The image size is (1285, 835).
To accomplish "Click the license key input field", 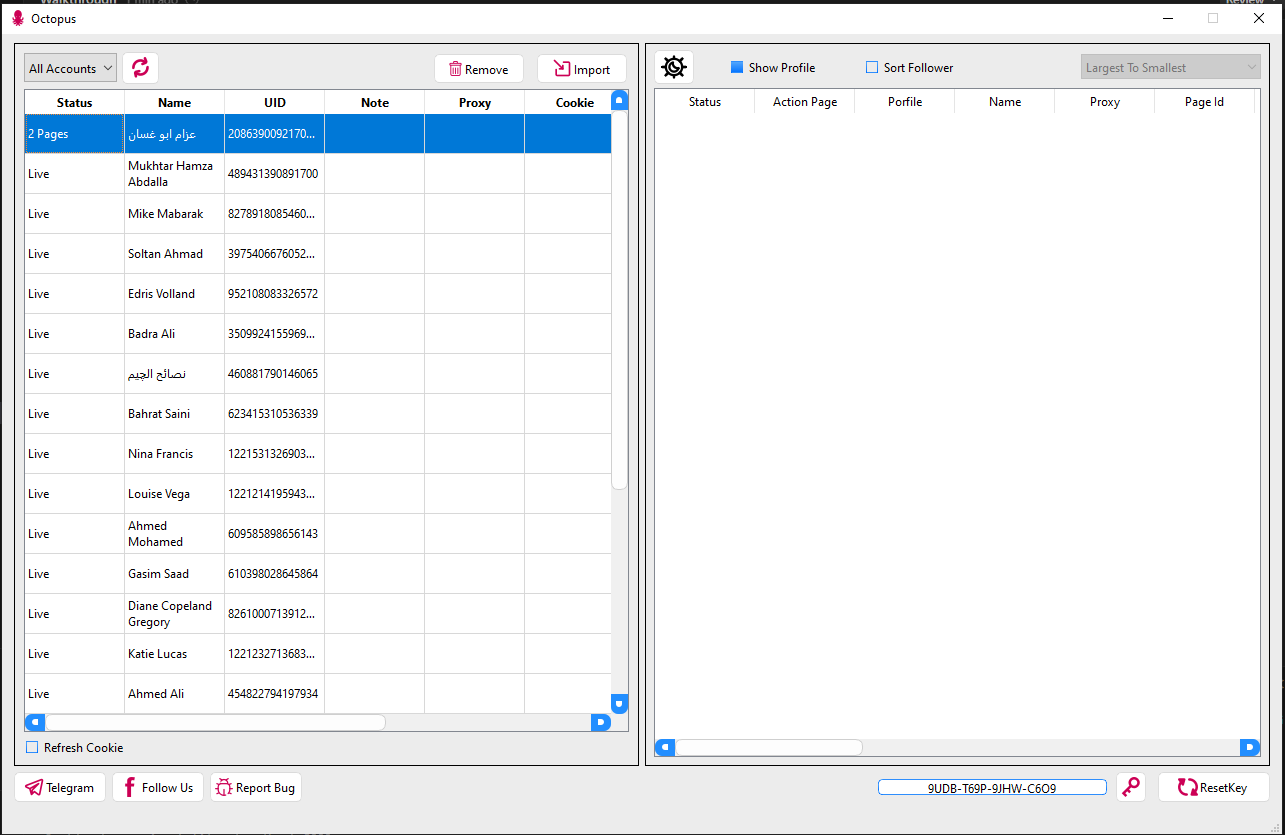I will [991, 788].
